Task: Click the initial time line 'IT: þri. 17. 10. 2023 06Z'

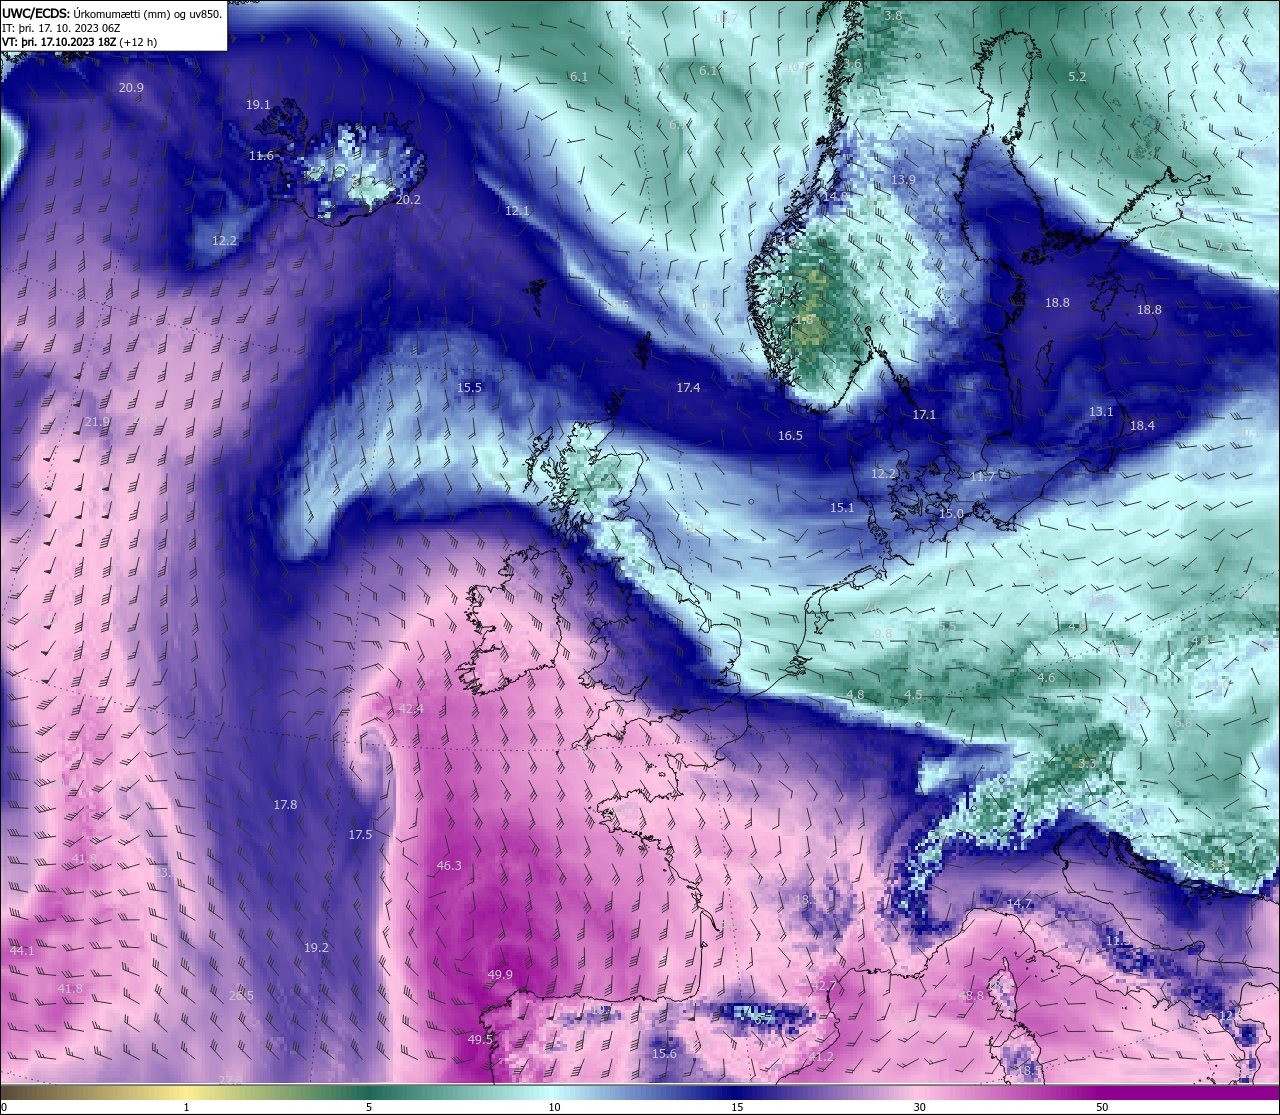Action: coord(63,28)
